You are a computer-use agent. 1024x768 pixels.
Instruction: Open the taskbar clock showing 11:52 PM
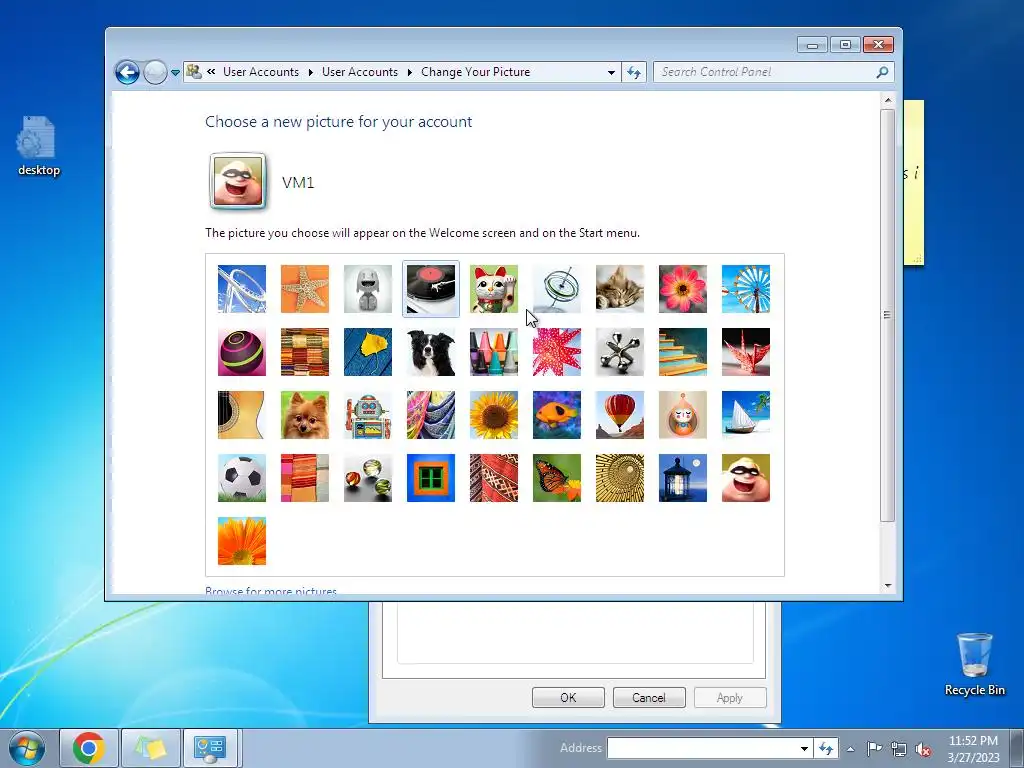coord(973,748)
